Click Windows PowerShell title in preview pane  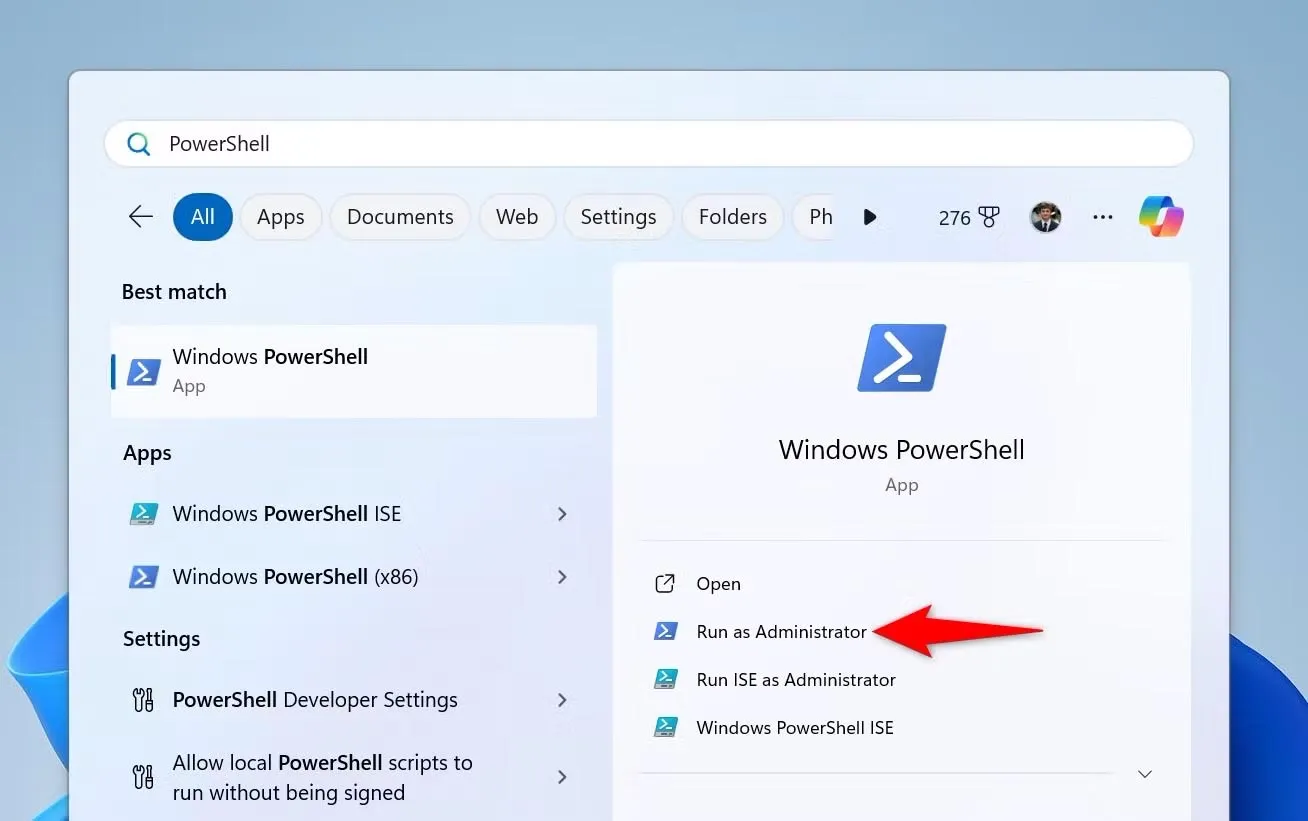click(x=902, y=449)
